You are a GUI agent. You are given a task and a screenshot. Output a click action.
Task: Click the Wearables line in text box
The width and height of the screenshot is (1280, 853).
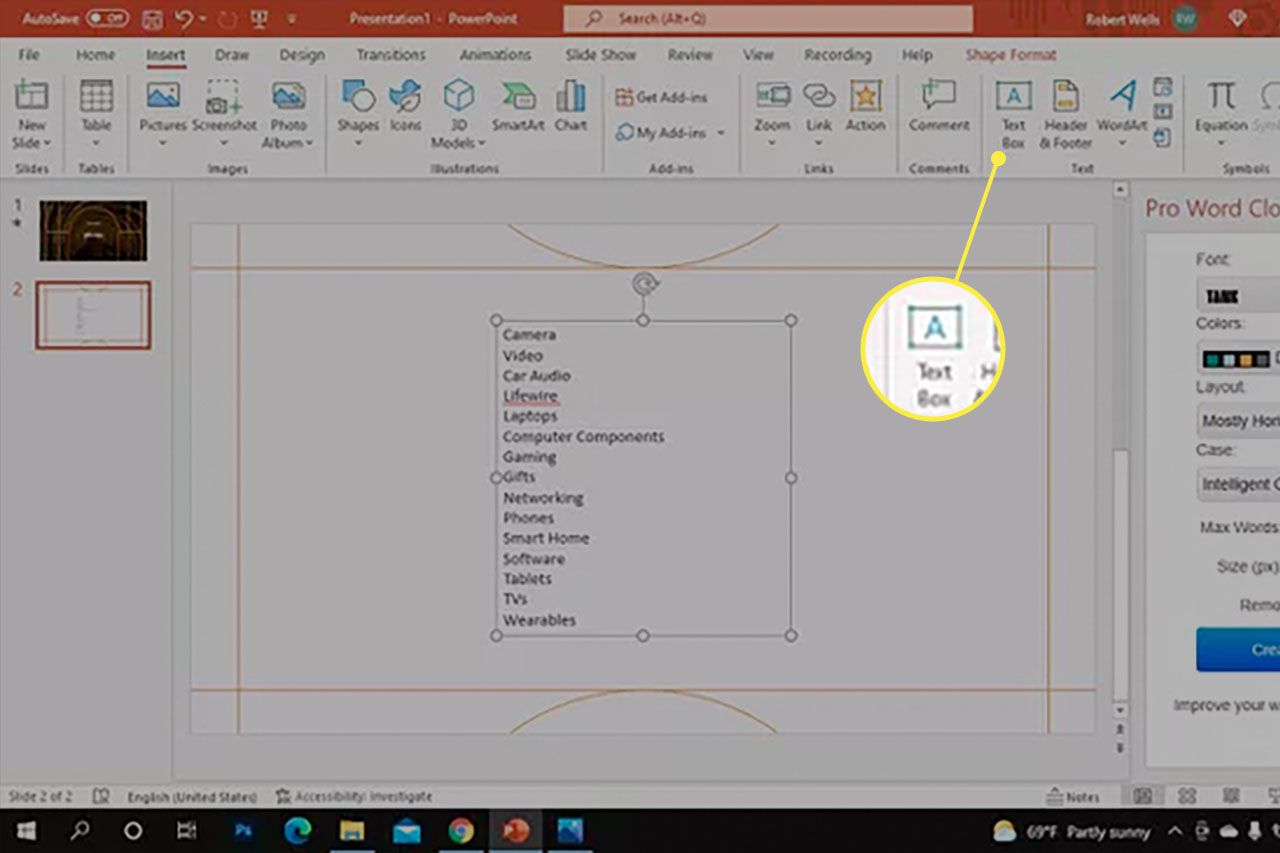(539, 620)
